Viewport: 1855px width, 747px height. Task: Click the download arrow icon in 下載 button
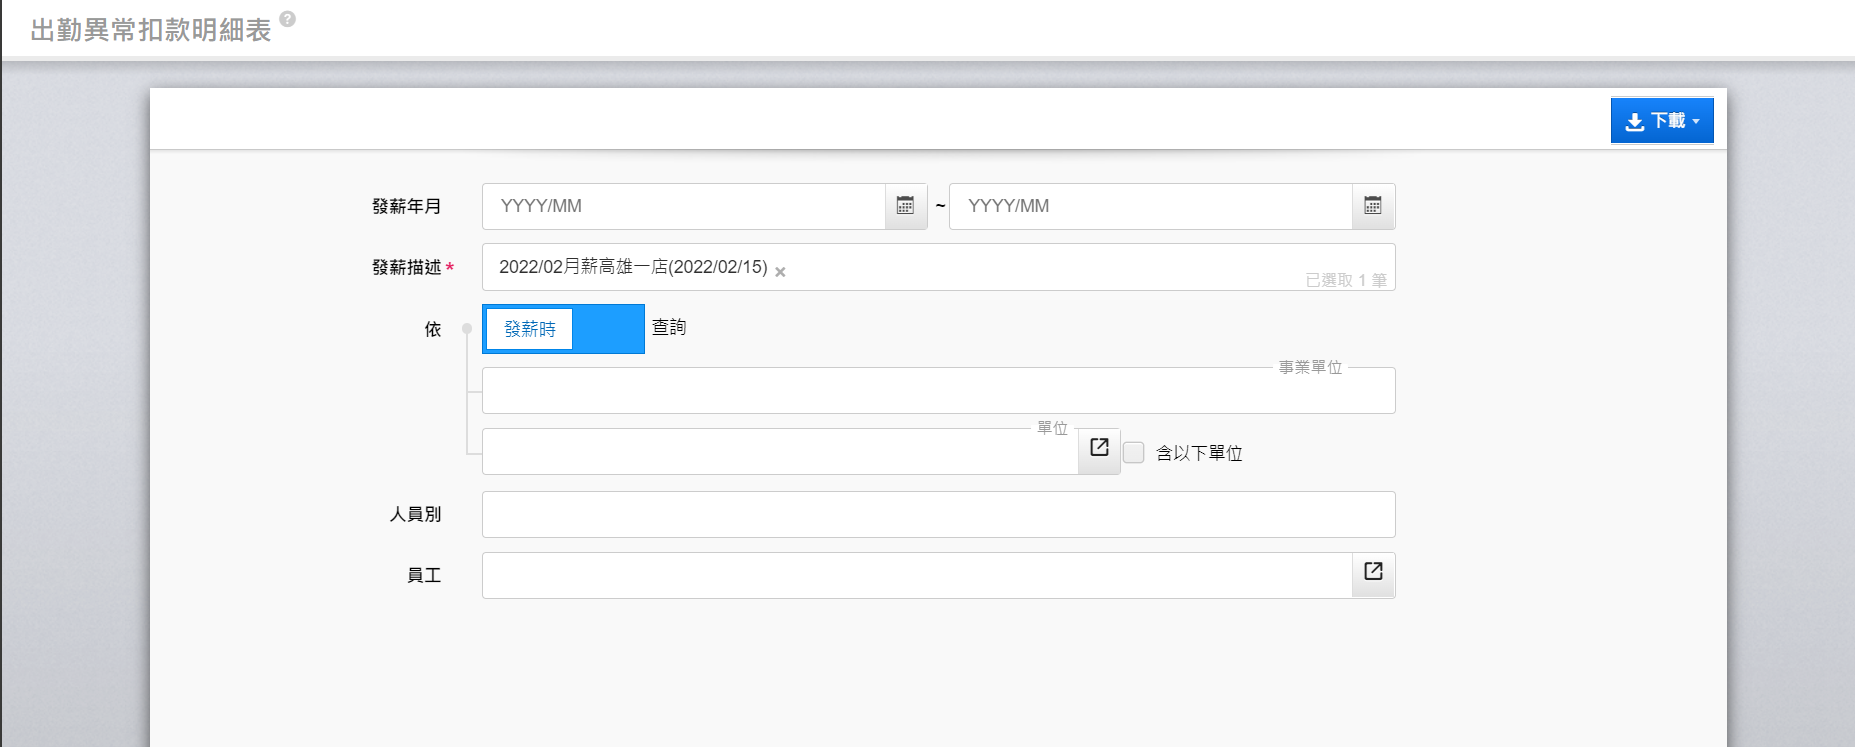[x=1634, y=121]
